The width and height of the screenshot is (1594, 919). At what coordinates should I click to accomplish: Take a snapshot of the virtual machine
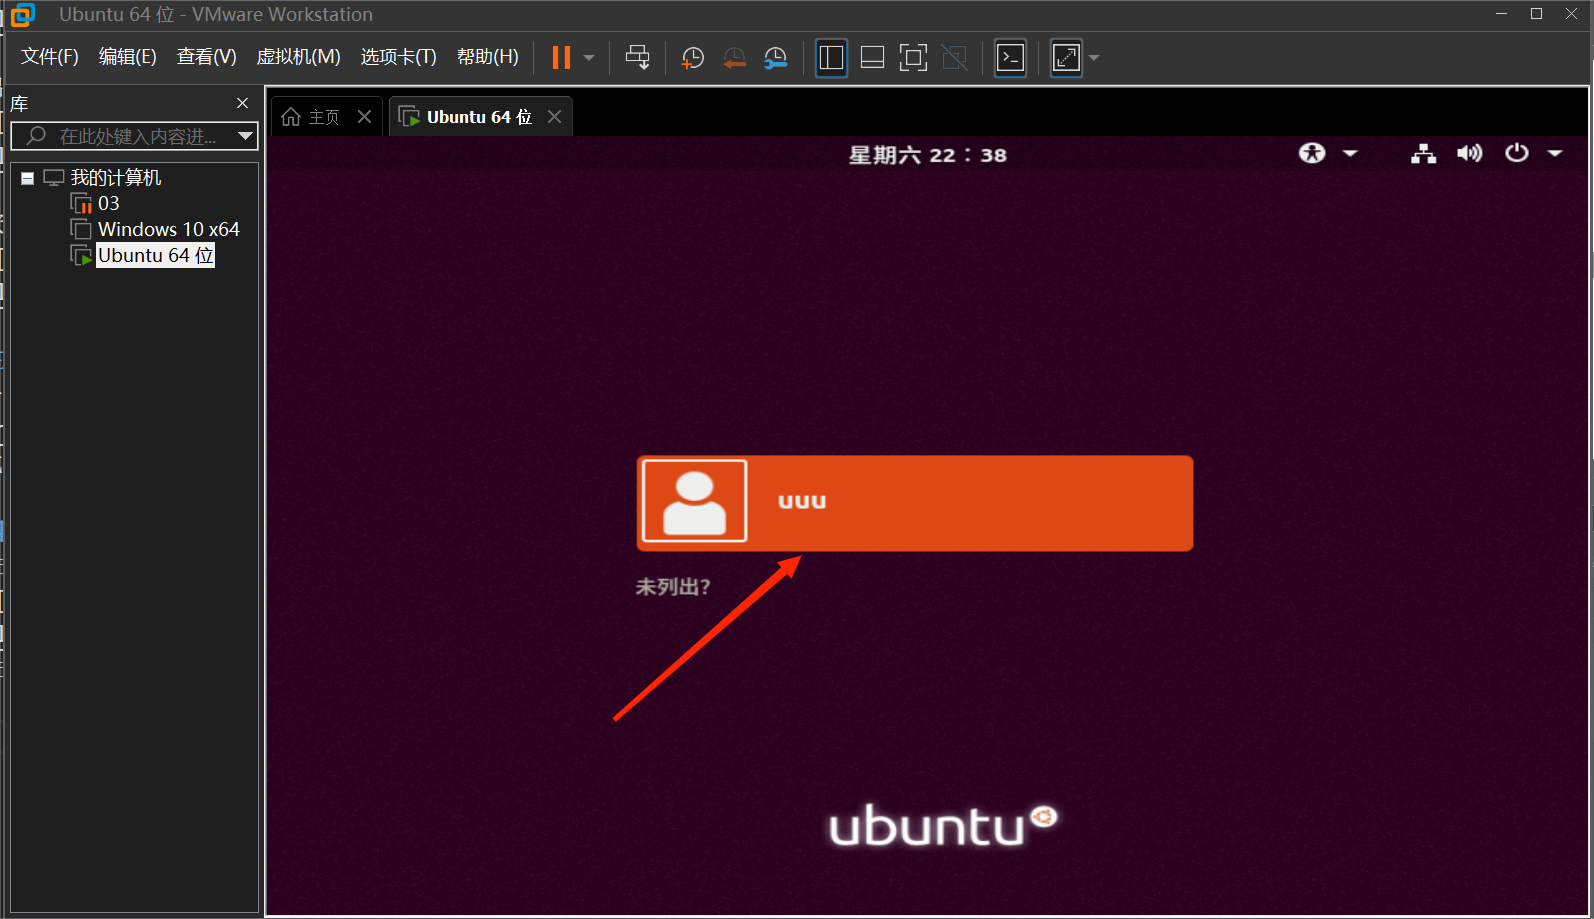(x=692, y=58)
